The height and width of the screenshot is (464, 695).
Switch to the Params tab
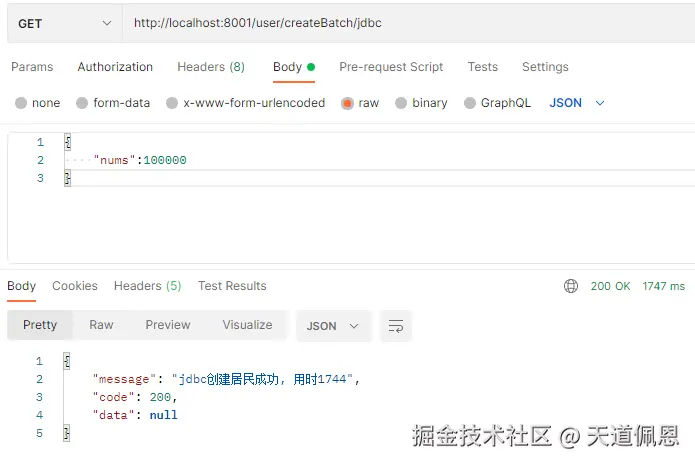(32, 67)
